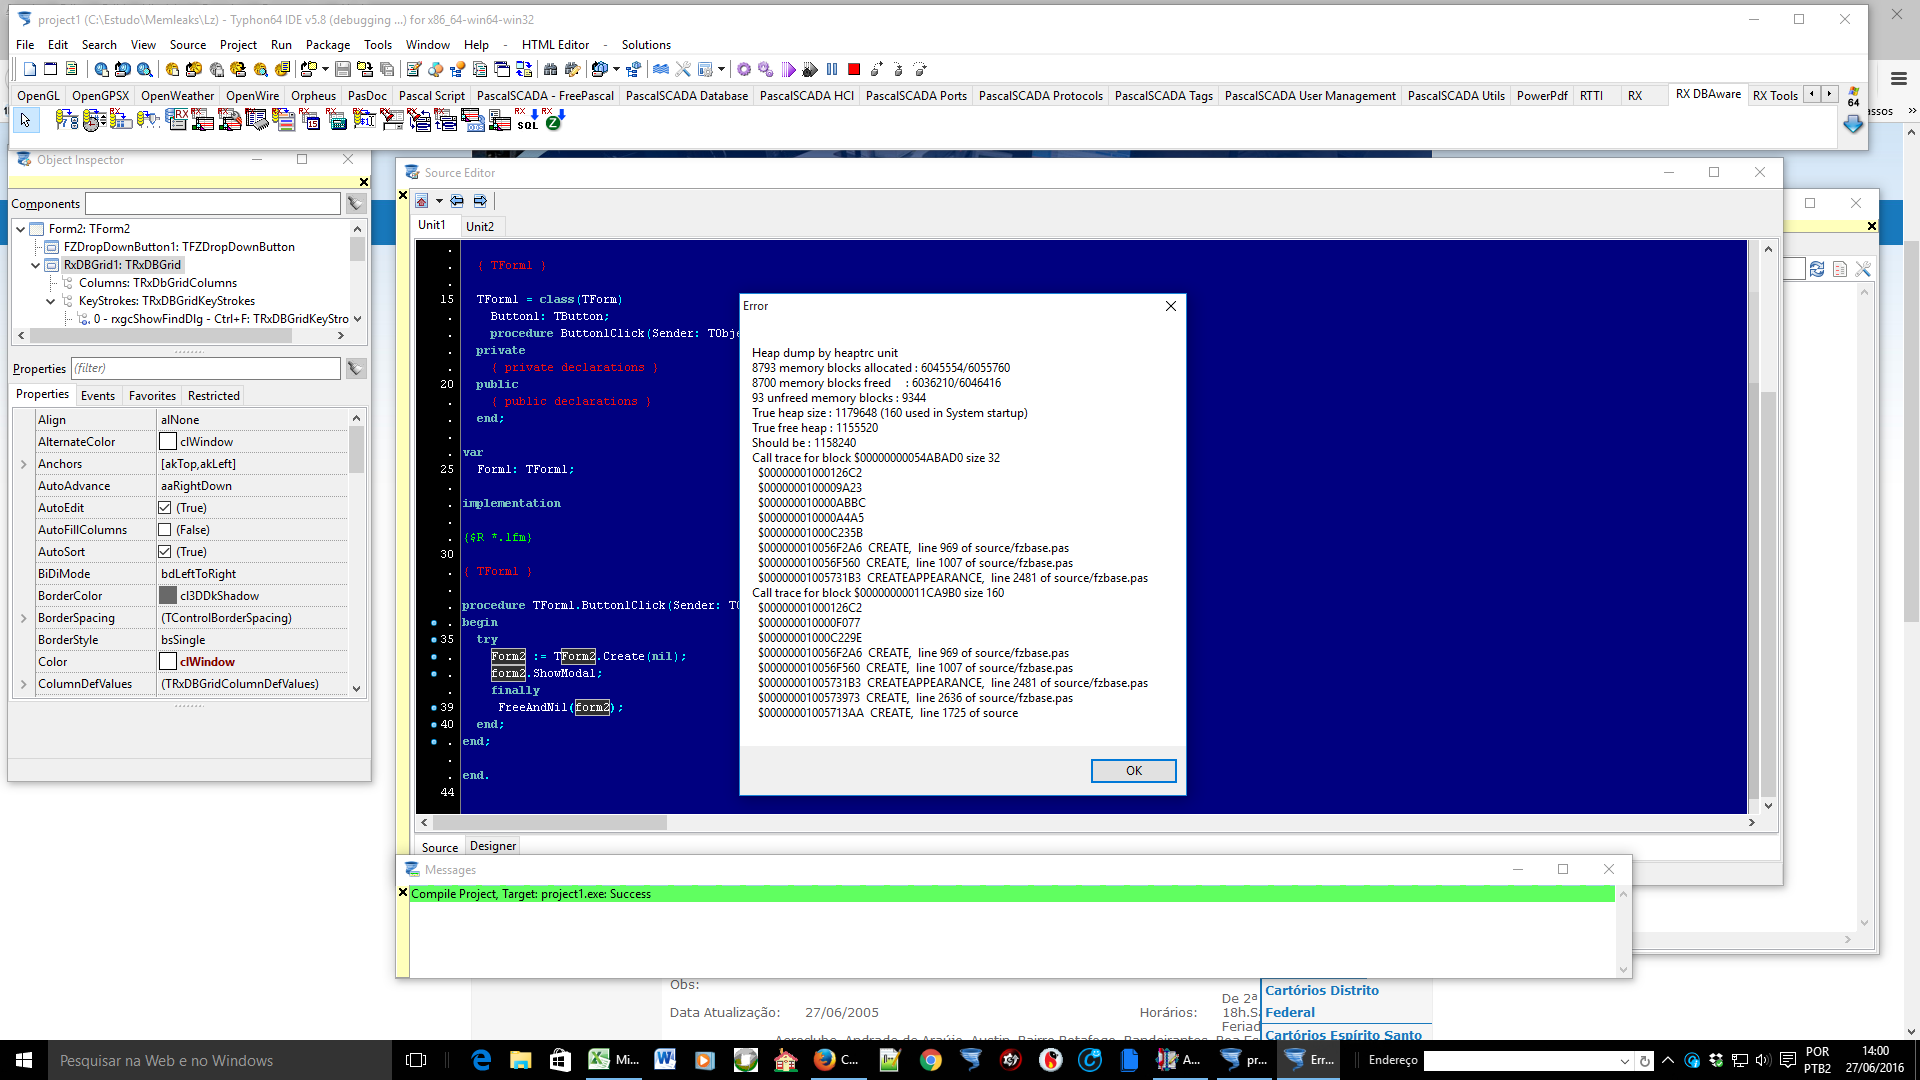Click the Cartórios Distrito Federal link
The width and height of the screenshot is (1920, 1080).
(x=1322, y=1001)
